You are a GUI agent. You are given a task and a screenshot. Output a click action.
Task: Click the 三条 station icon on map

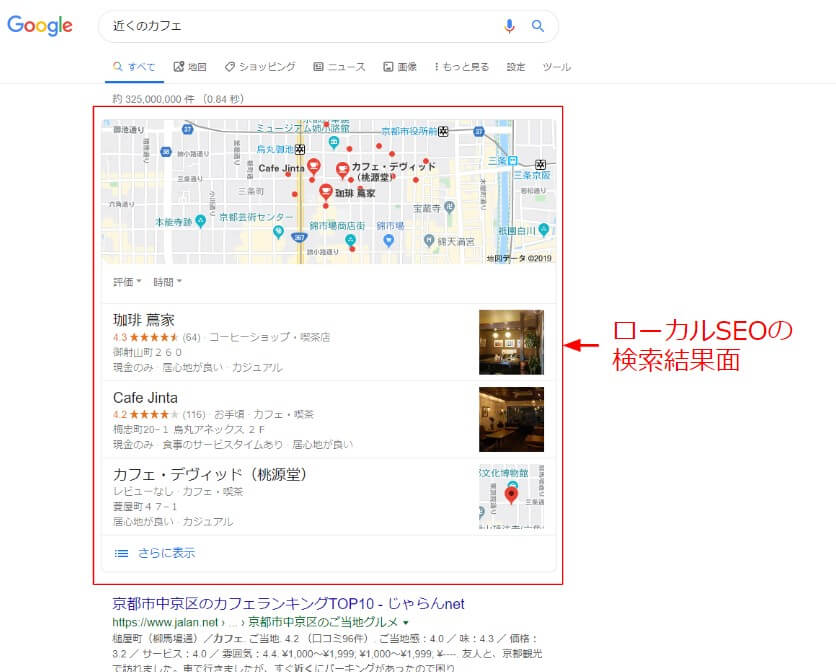pyautogui.click(x=512, y=160)
